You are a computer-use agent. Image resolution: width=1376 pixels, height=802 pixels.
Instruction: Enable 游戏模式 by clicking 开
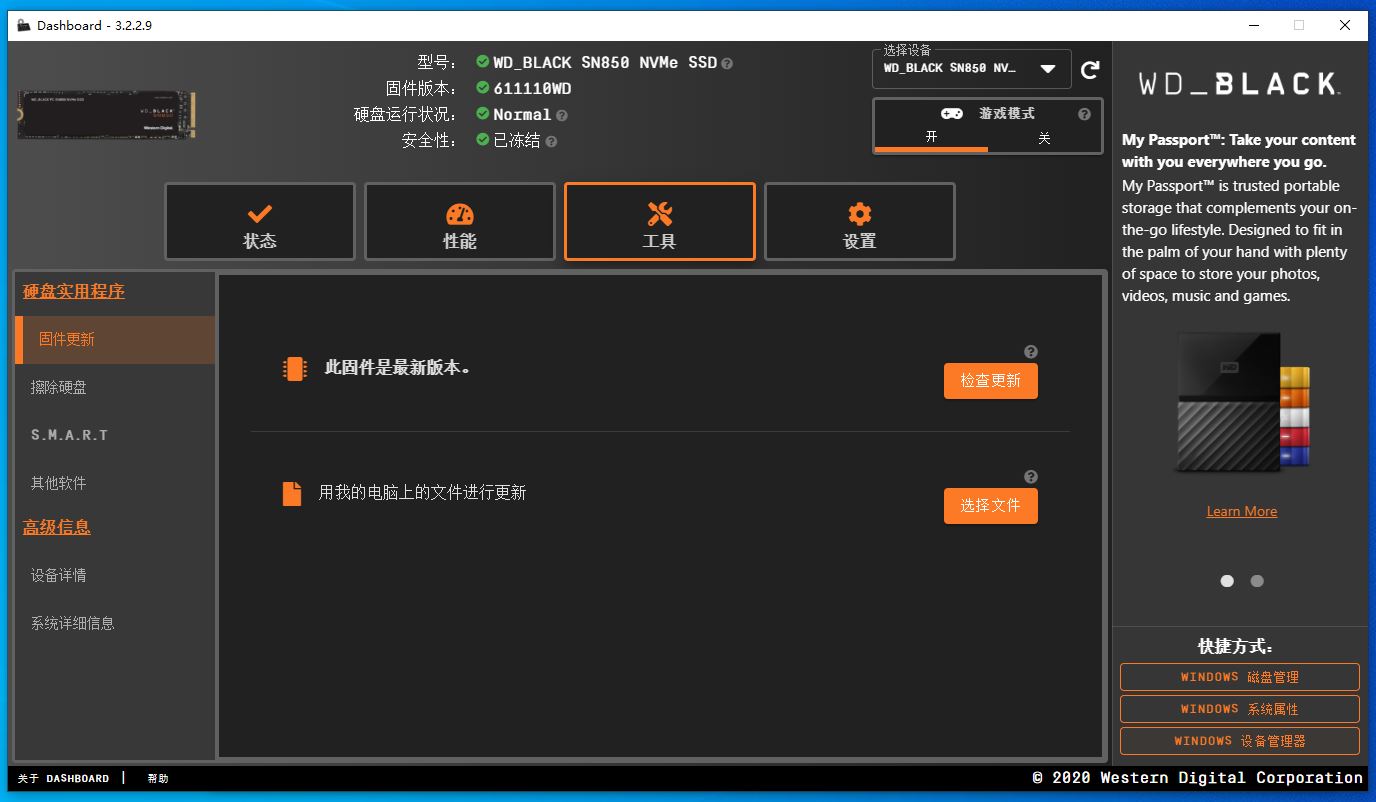[931, 138]
